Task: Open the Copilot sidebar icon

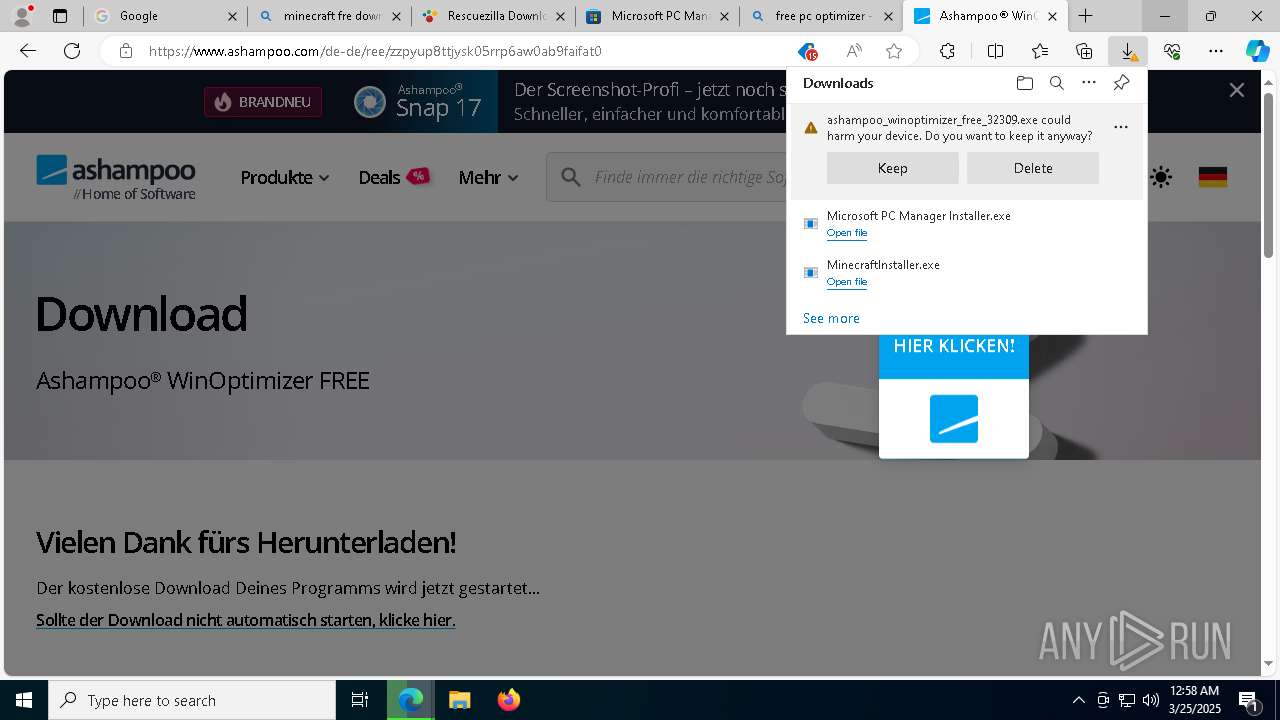Action: coord(1257,51)
